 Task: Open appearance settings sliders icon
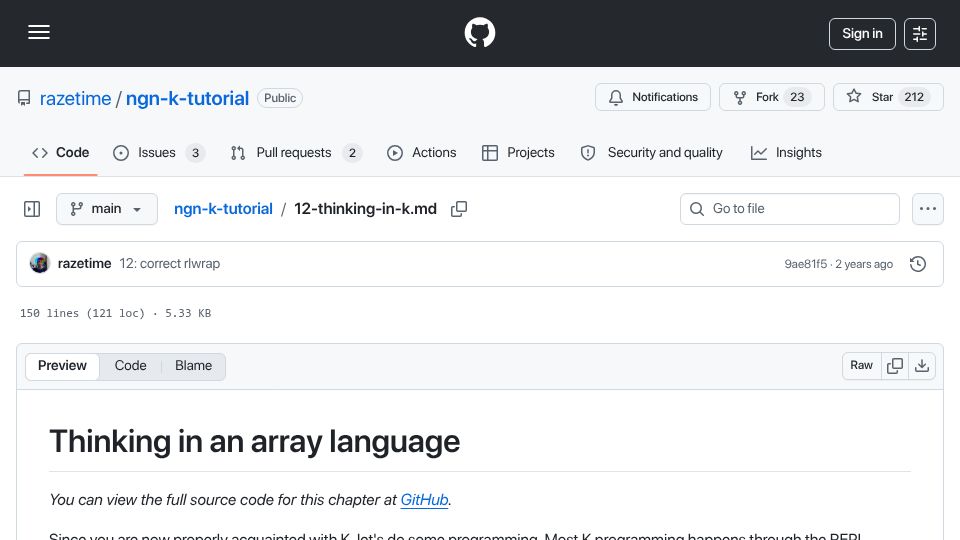coord(920,34)
